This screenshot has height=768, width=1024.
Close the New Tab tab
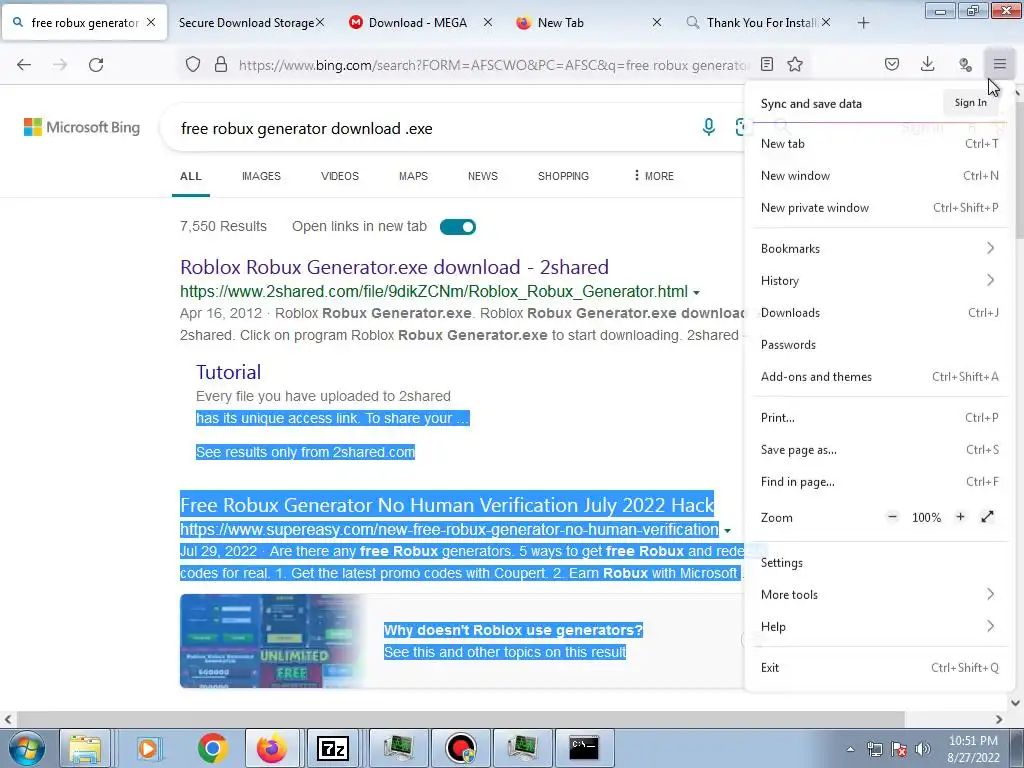coord(657,22)
